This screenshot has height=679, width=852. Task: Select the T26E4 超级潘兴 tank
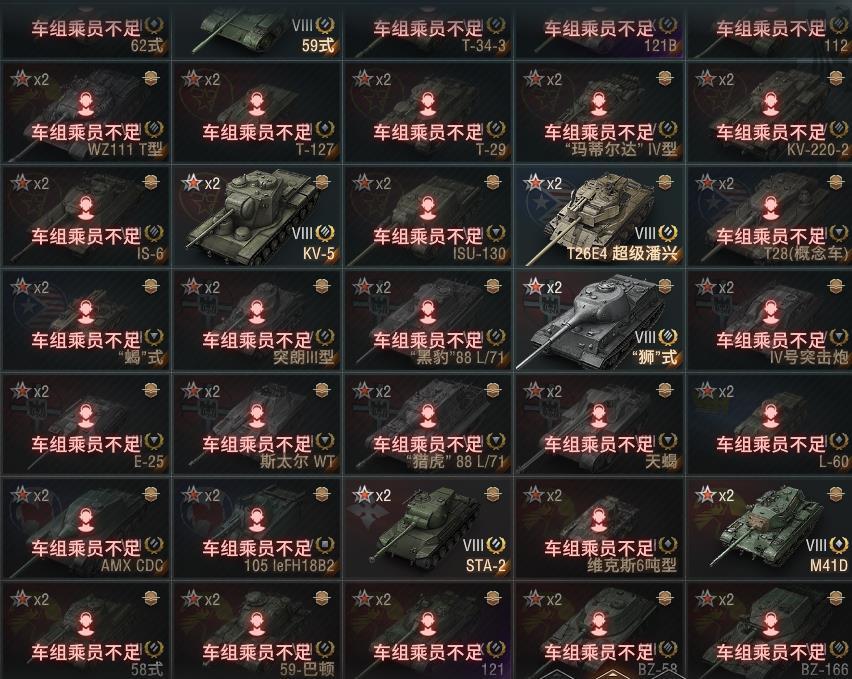tap(599, 217)
